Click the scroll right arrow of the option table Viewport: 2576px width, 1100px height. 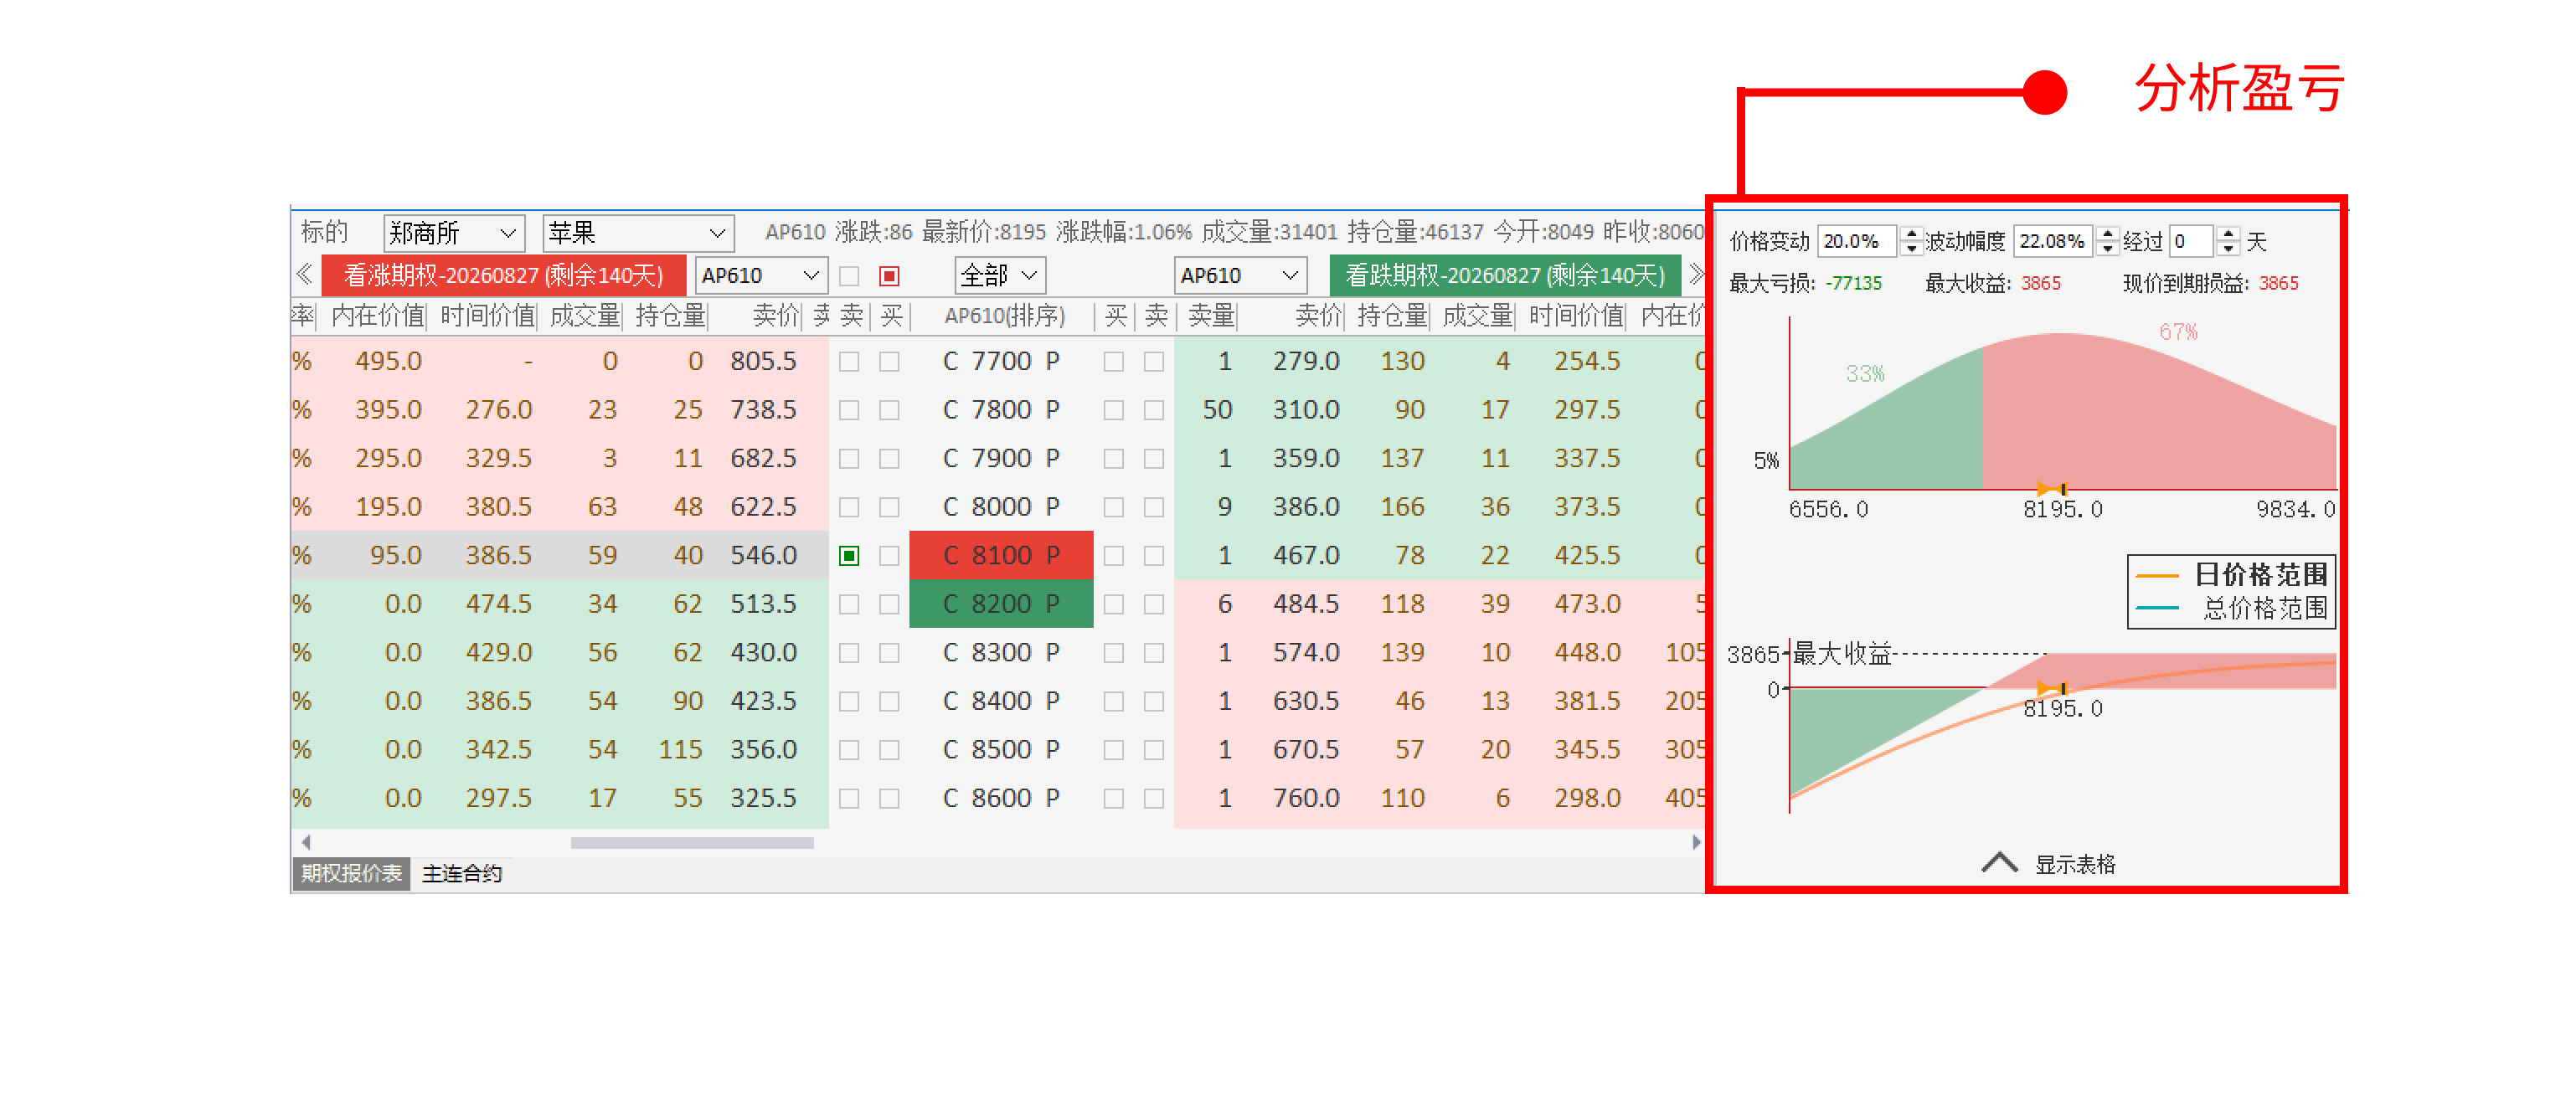[x=1695, y=842]
